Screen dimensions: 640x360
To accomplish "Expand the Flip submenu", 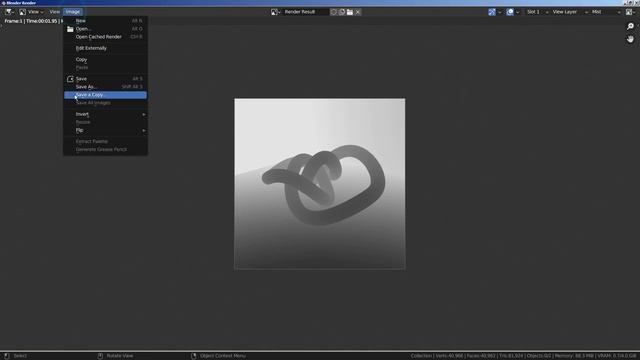I will point(105,130).
